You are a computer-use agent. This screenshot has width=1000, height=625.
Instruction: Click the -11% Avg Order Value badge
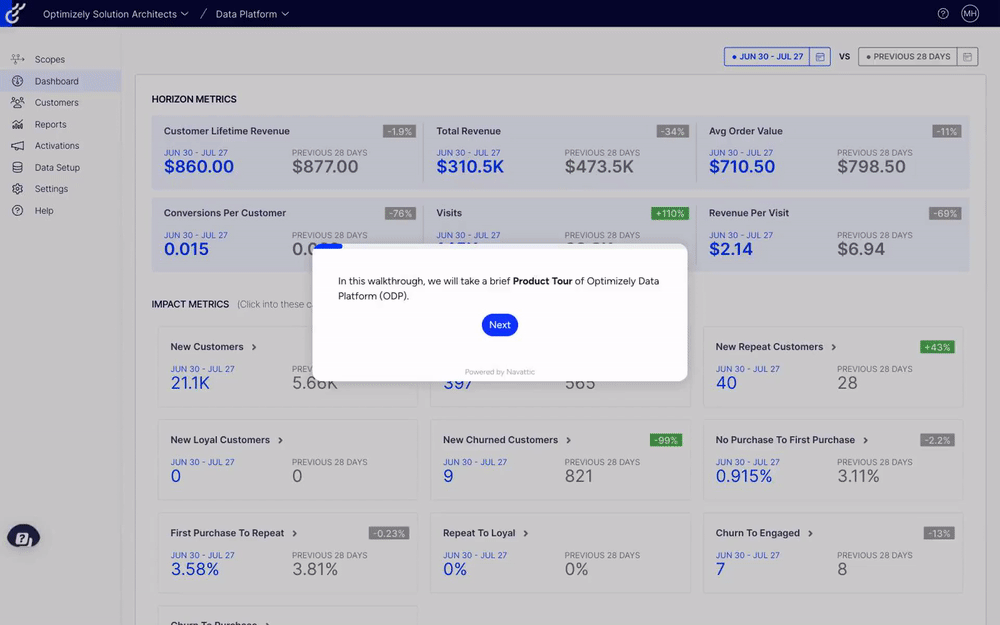tap(947, 131)
